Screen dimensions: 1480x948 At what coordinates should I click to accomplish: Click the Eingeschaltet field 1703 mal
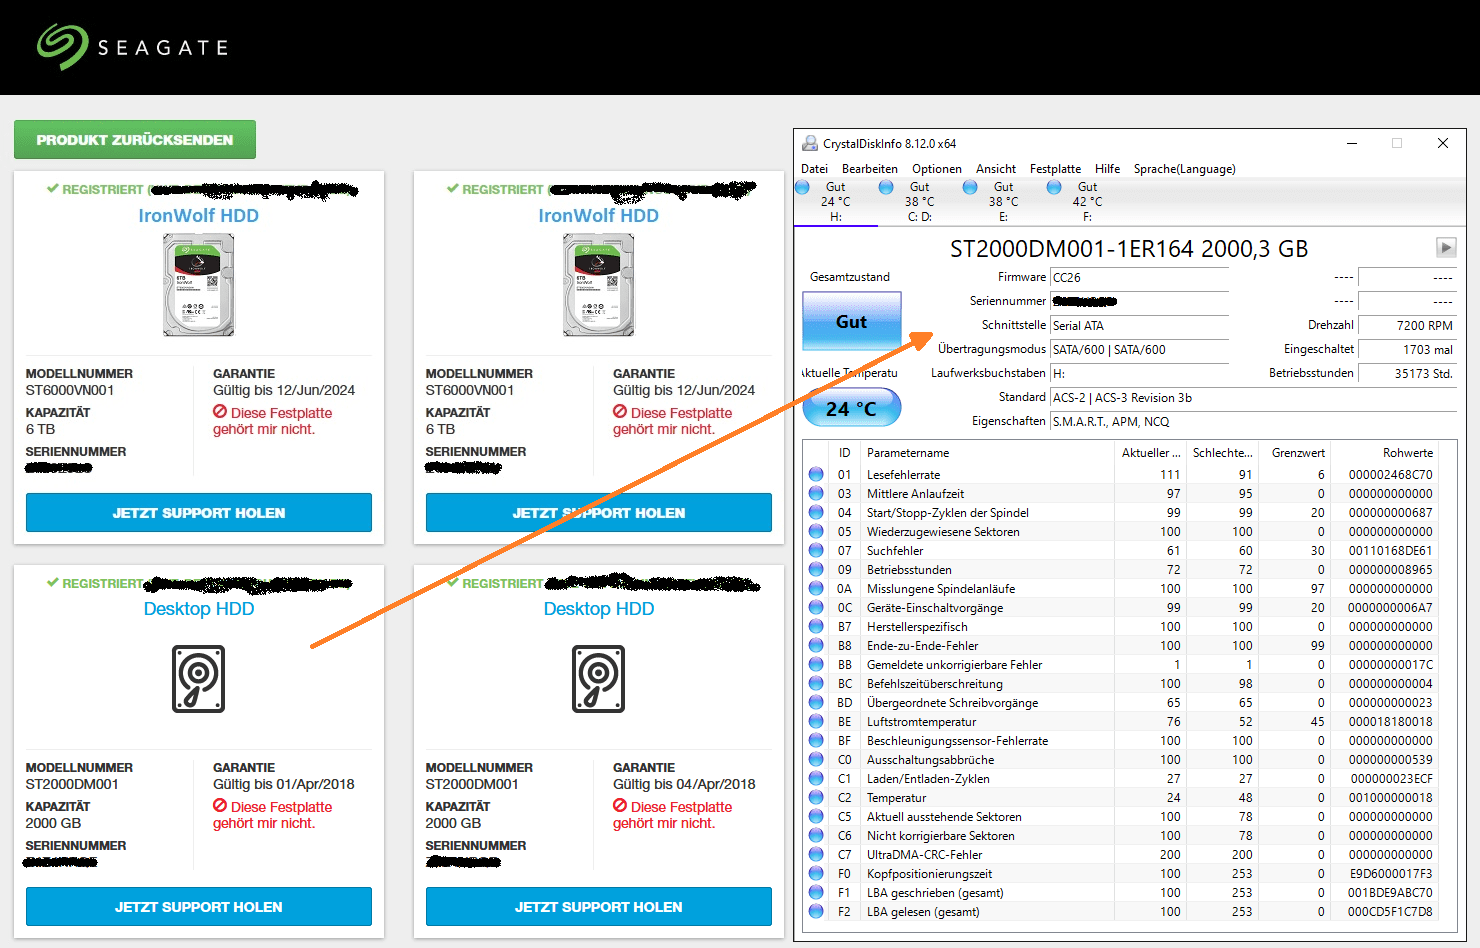1407,350
